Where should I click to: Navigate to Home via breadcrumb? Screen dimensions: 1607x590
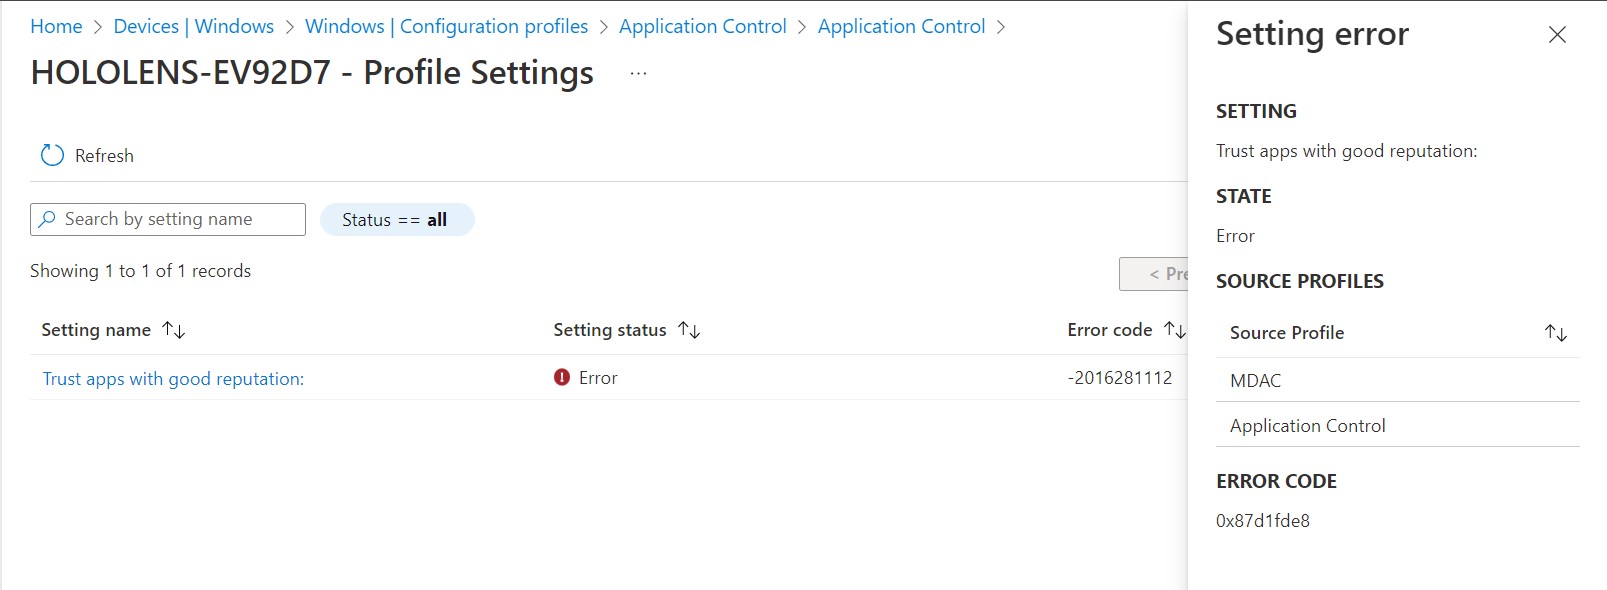point(55,26)
